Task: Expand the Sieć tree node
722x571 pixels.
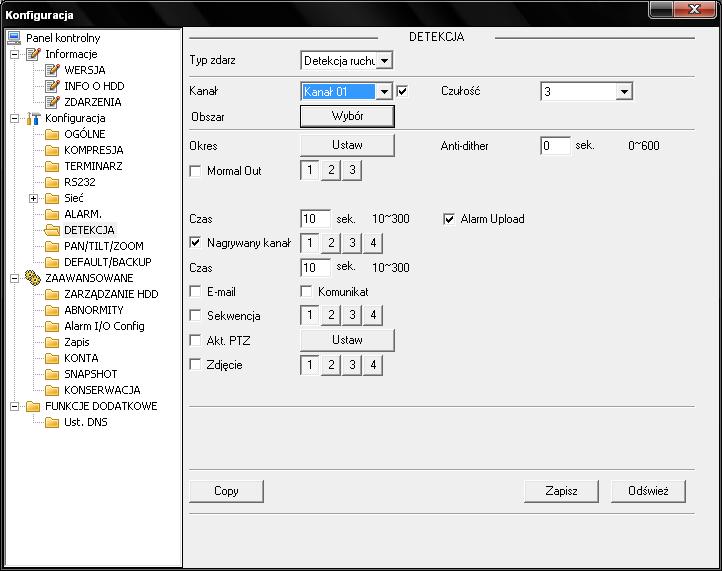Action: 33,198
